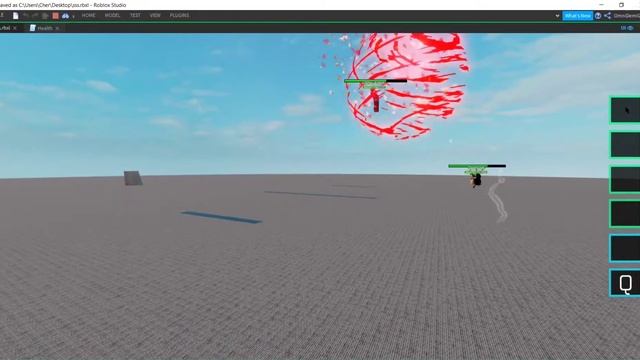Close the Health script tab
The height and width of the screenshot is (360, 640).
click(x=58, y=28)
